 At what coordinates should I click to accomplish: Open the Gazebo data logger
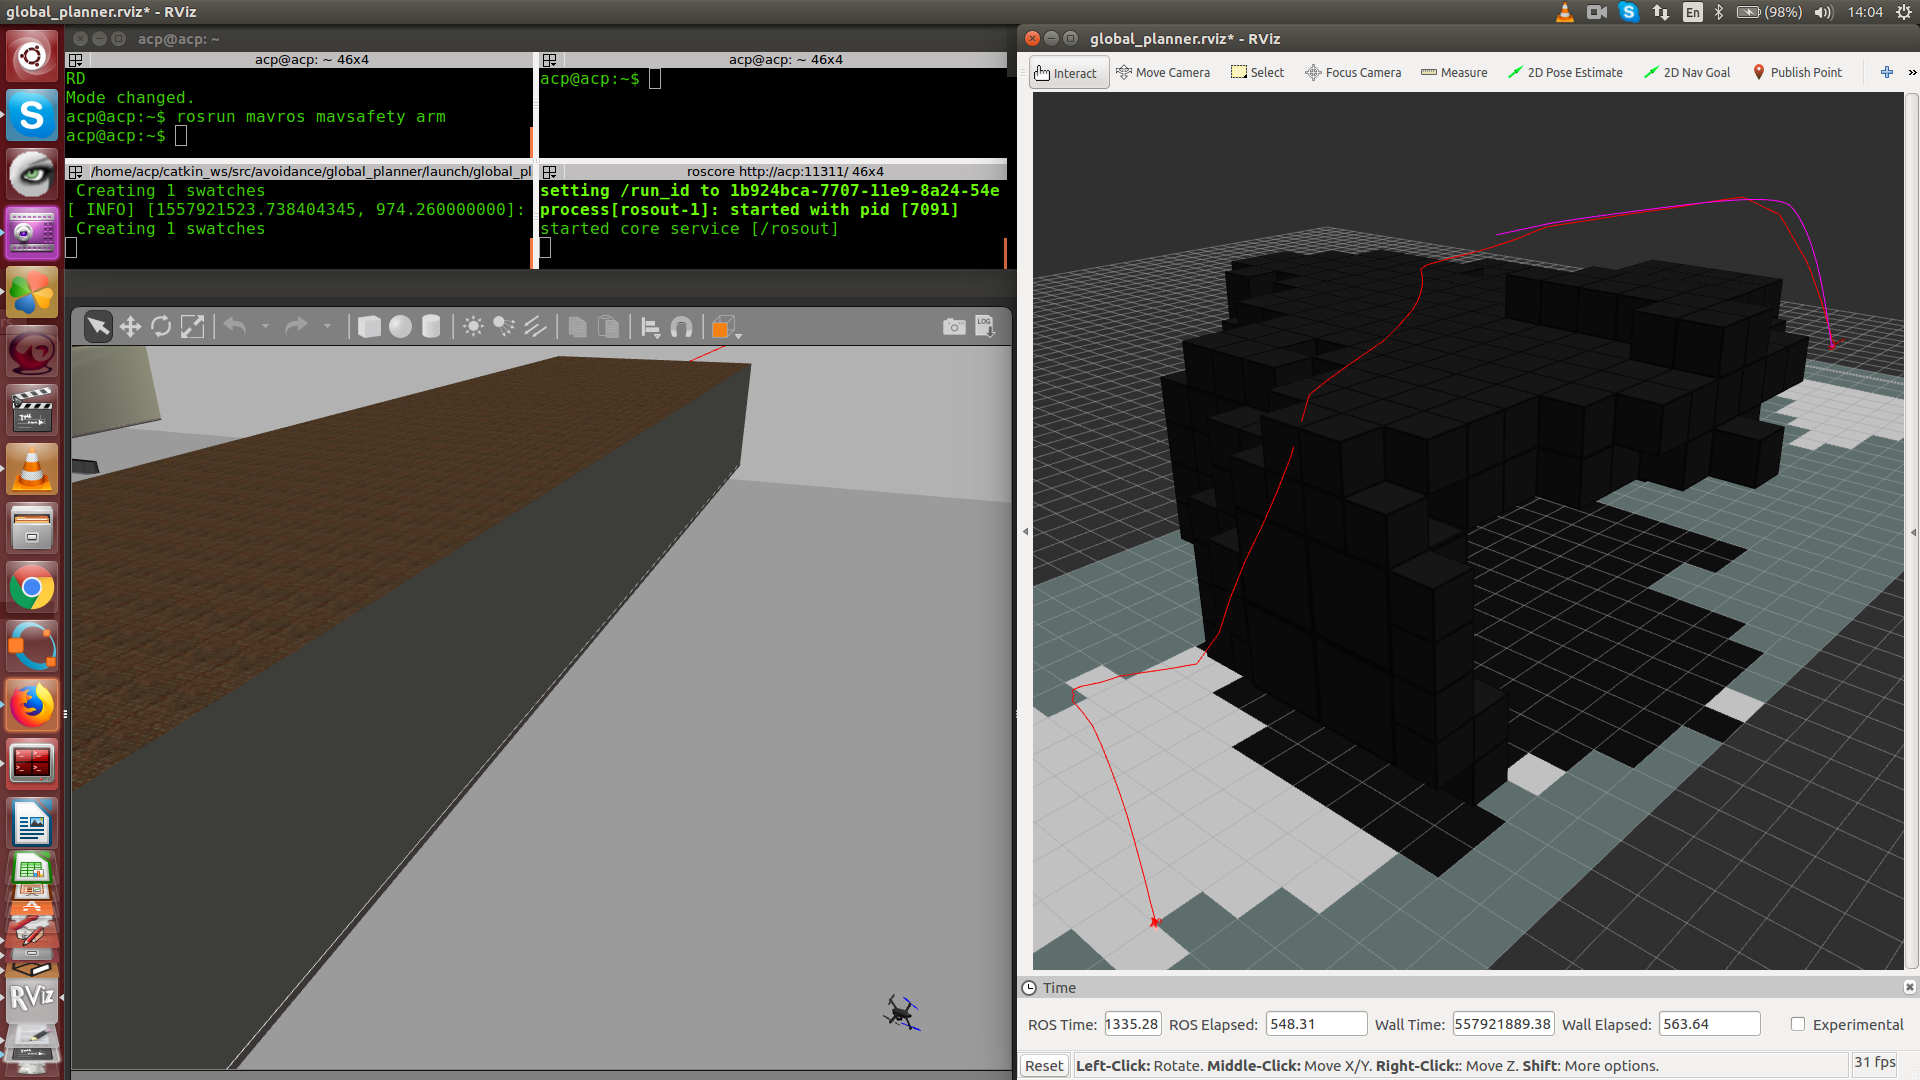[985, 326]
